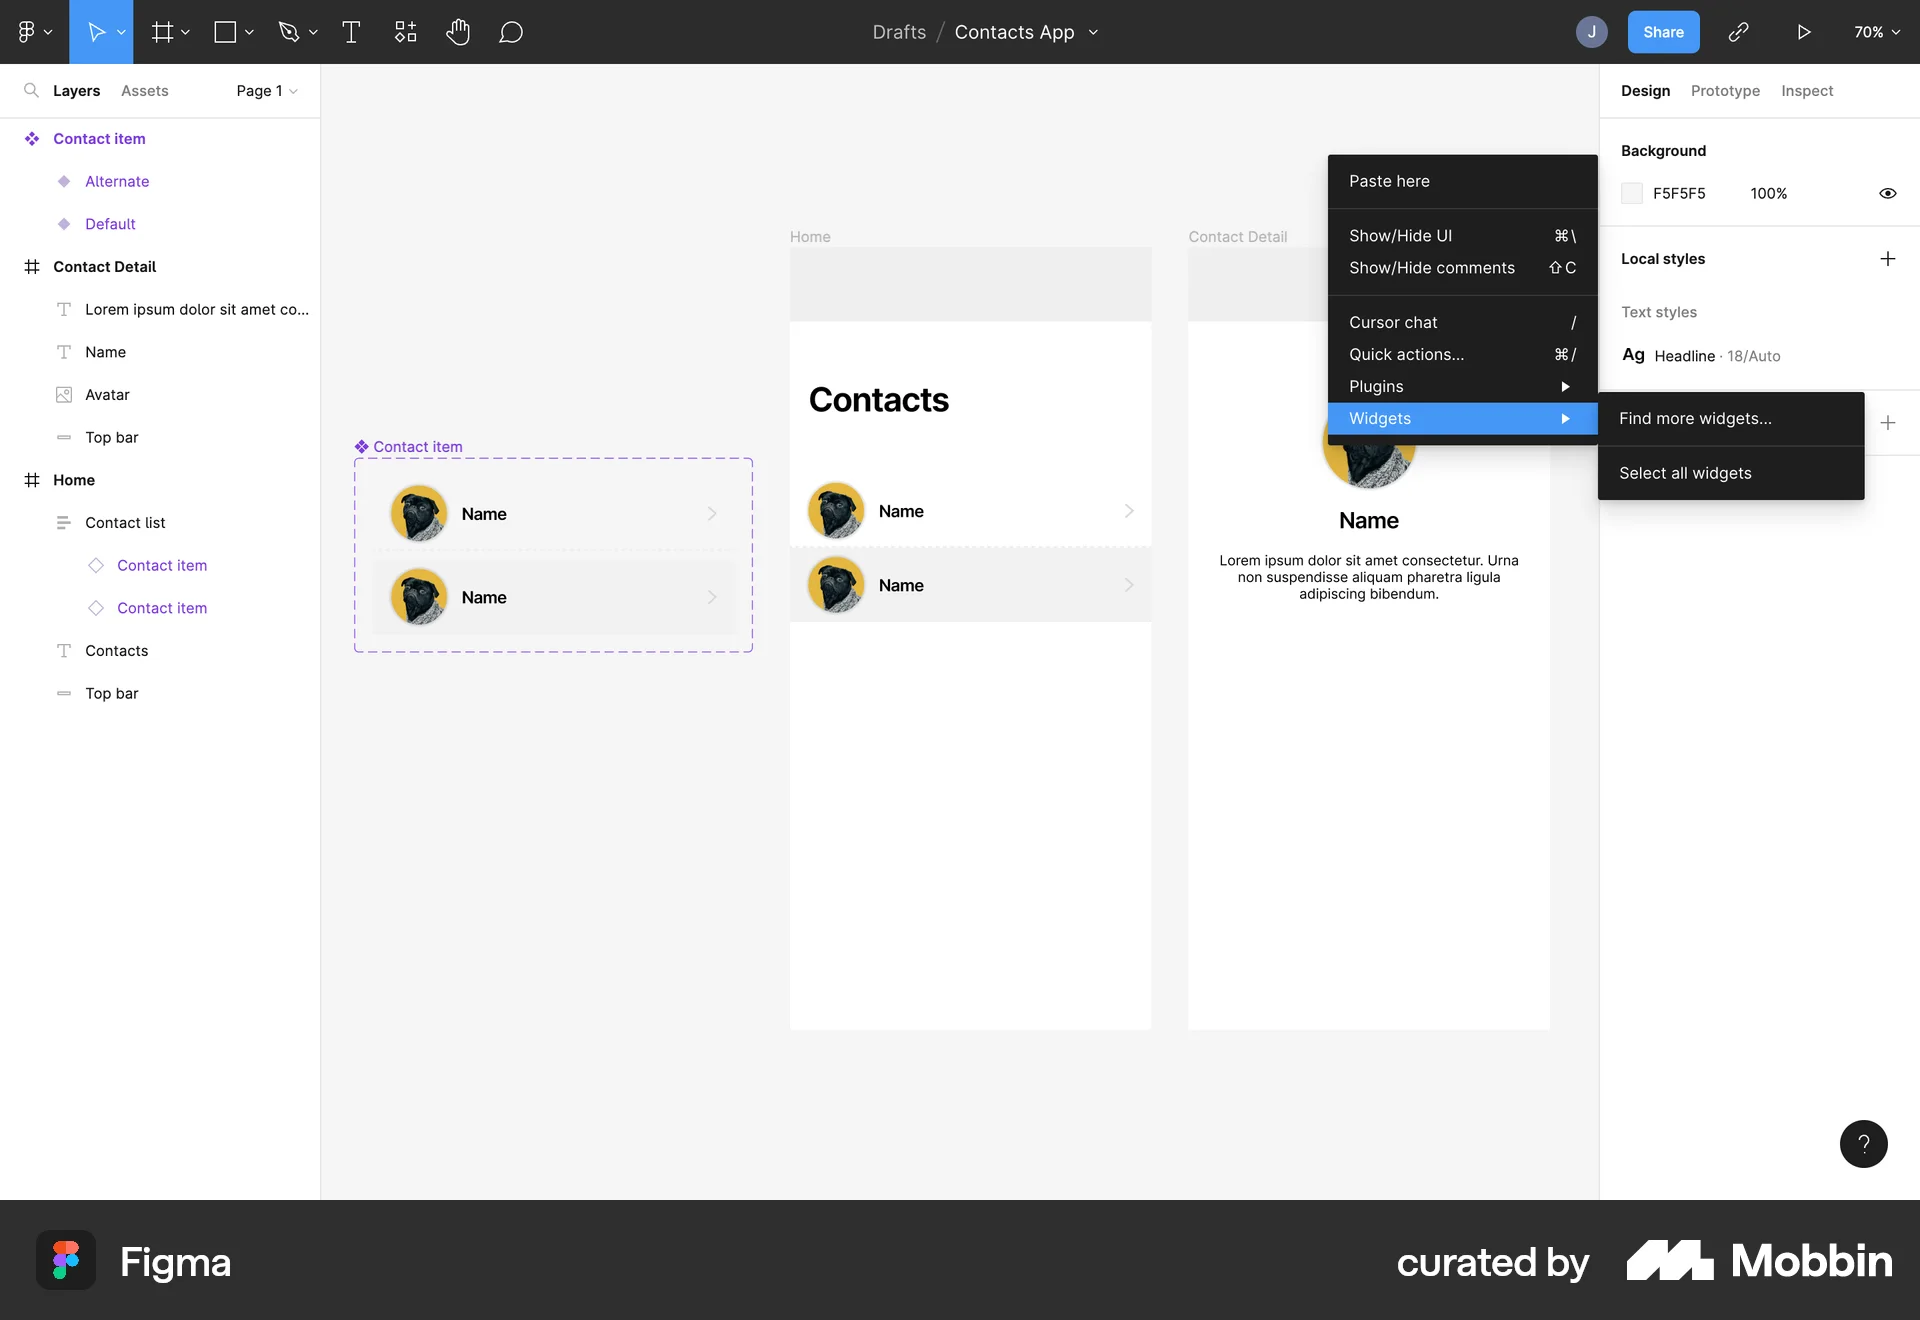Open the Drafts breadcrumb link

click(x=899, y=31)
